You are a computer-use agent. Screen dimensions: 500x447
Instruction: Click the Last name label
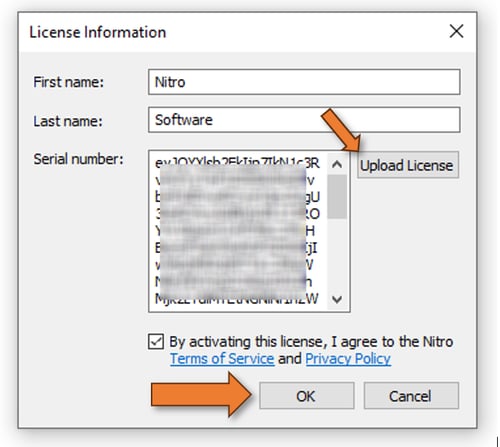pos(68,121)
